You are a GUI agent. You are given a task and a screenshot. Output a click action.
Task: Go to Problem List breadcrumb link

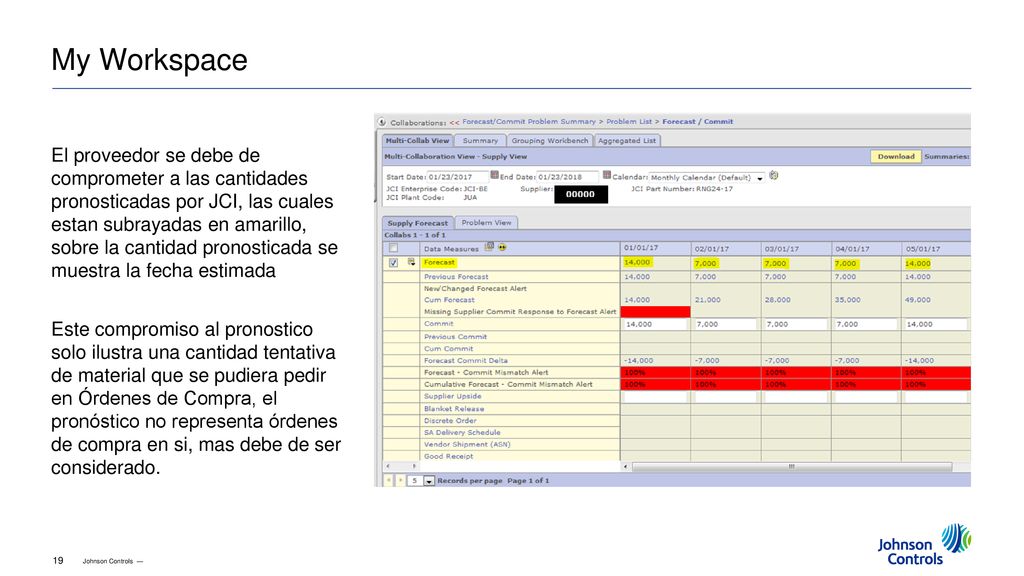point(629,121)
